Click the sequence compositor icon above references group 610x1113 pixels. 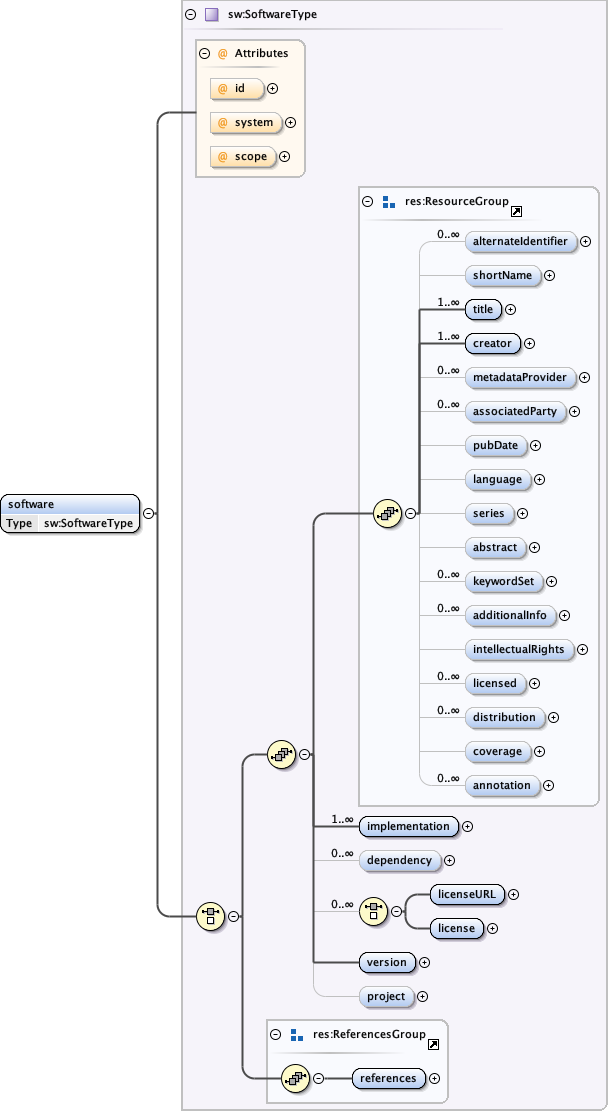(x=281, y=755)
